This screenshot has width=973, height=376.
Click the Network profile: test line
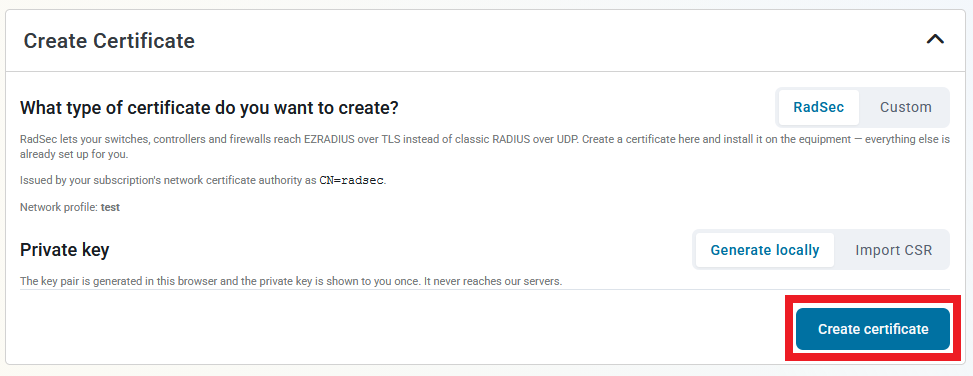(70, 207)
